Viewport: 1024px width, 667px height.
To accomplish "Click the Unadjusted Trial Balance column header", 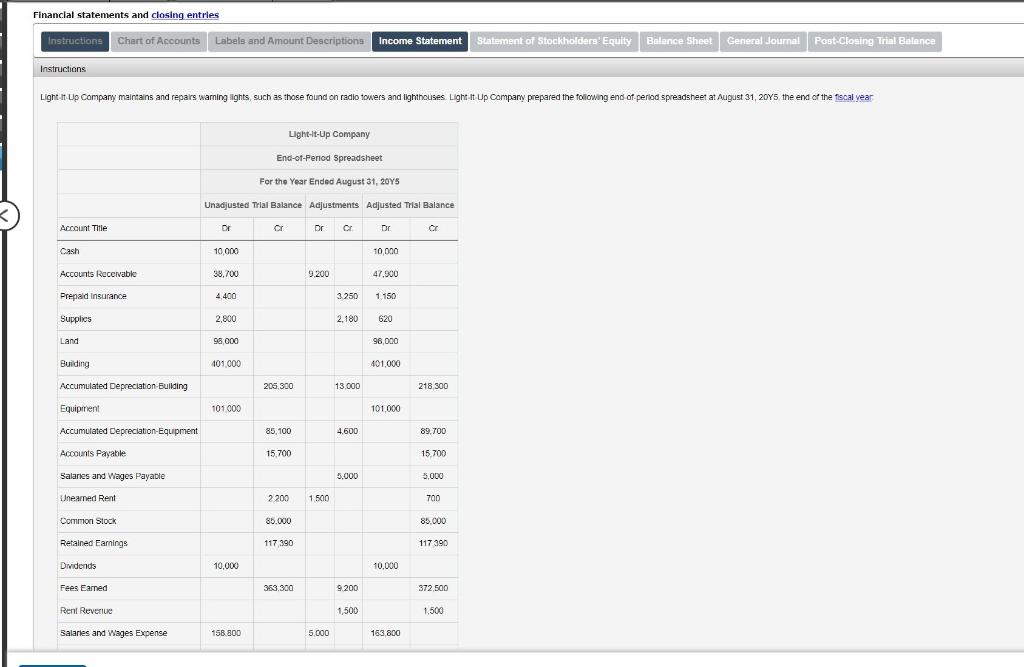I will point(253,206).
